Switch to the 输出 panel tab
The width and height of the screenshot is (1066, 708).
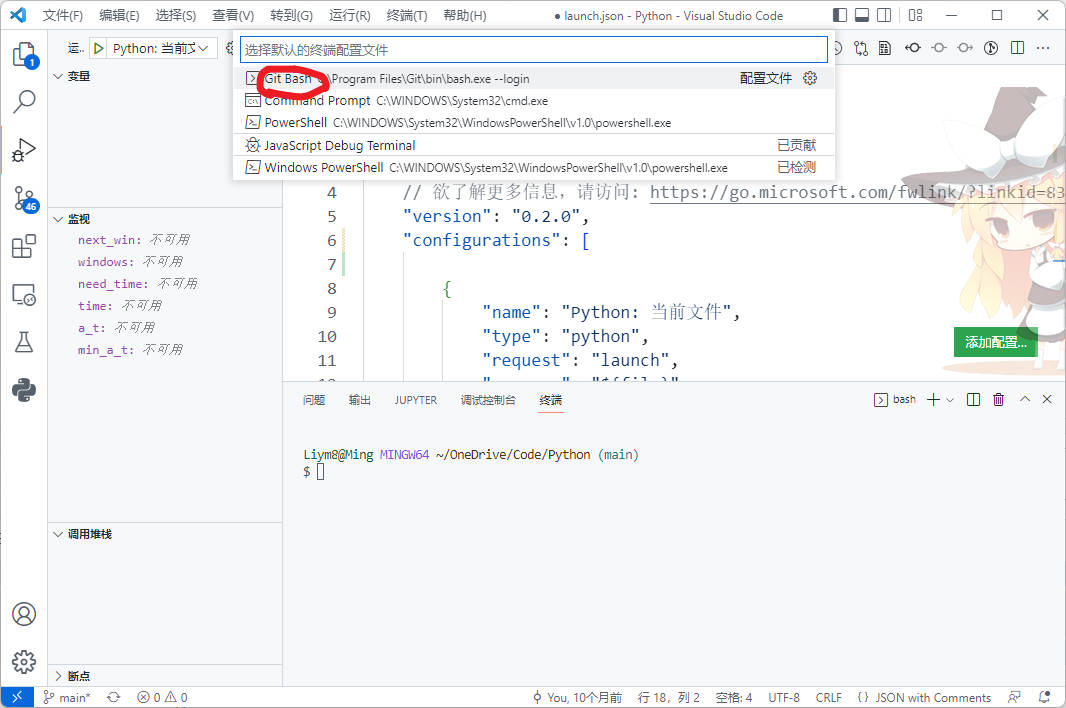[x=360, y=400]
